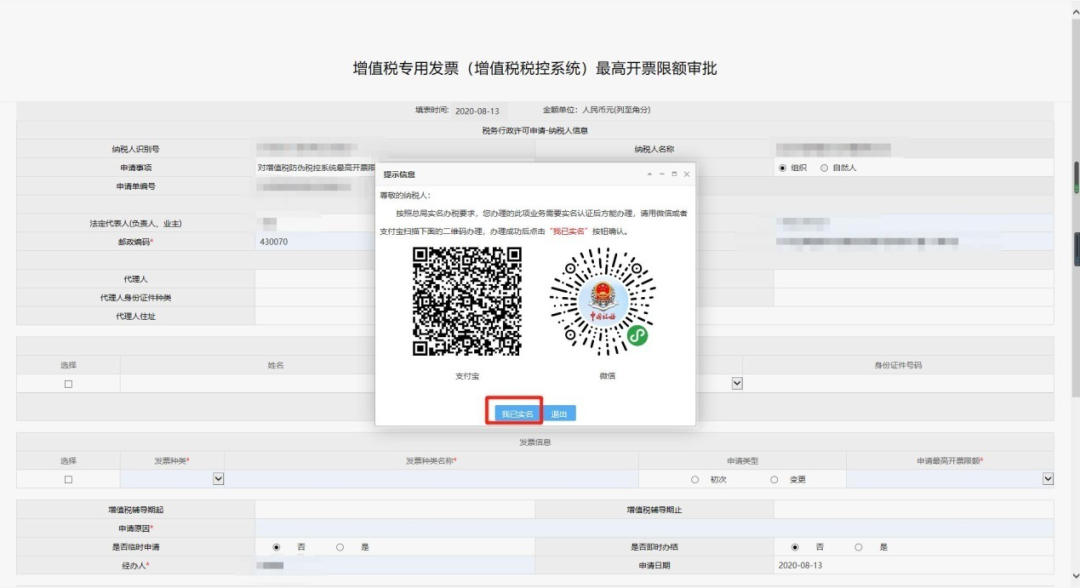The width and height of the screenshot is (1080, 588).
Task: Select the 组织 radio button
Action: point(782,168)
